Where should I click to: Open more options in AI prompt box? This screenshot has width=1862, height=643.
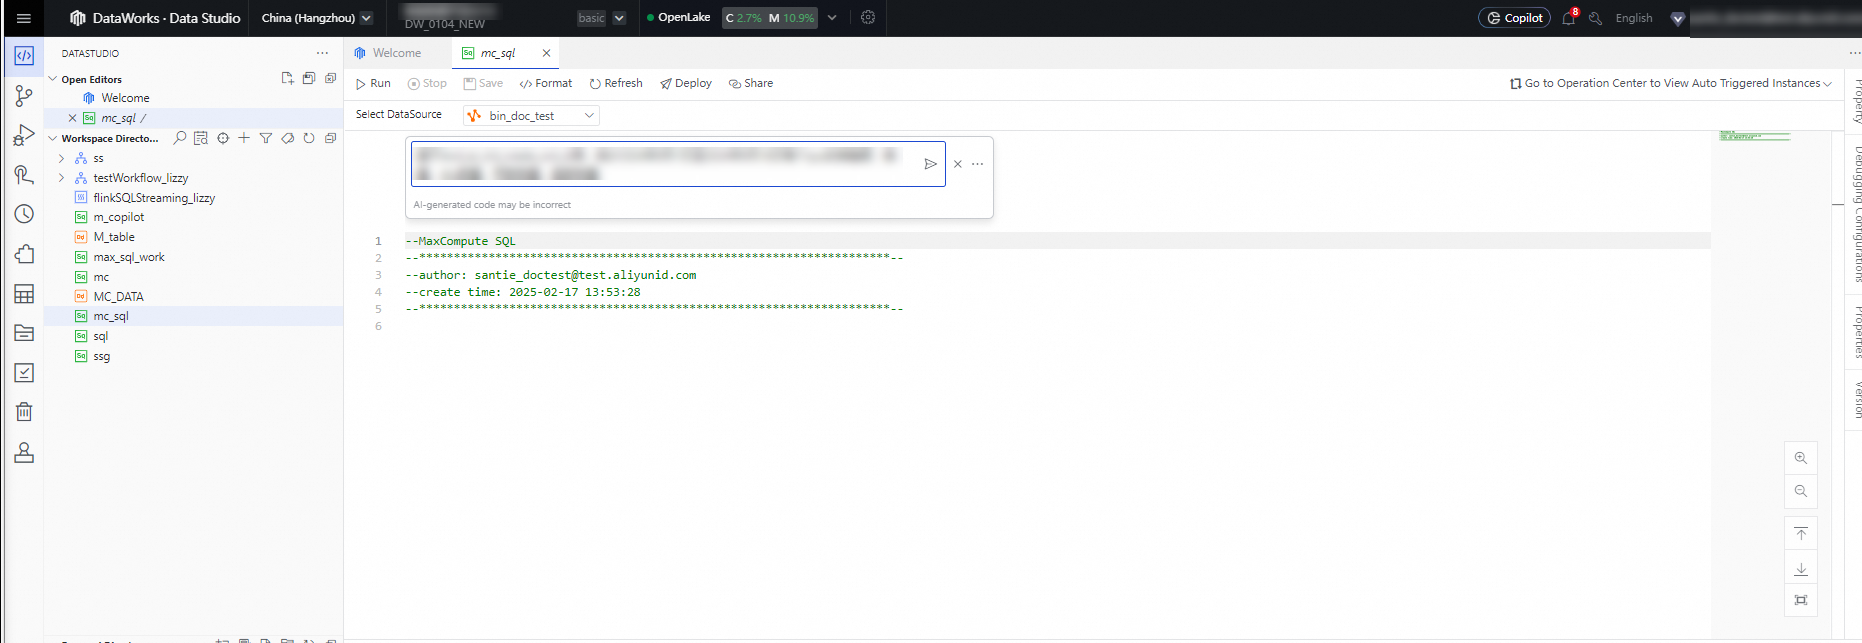[x=978, y=164]
